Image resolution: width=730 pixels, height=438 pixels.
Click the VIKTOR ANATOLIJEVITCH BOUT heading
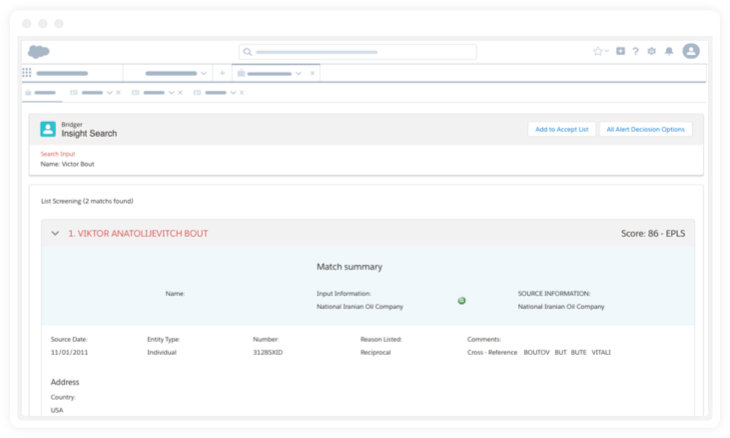tap(138, 234)
